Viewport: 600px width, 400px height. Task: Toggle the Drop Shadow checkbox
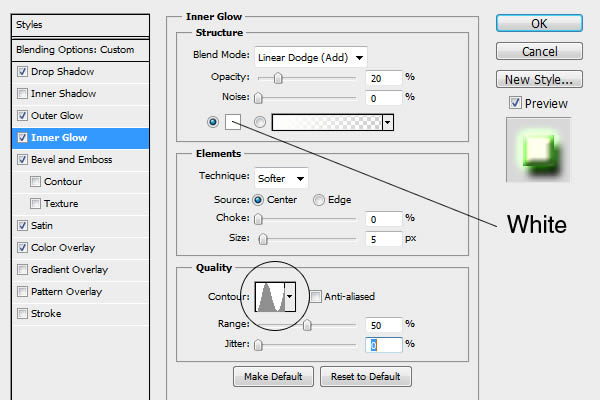pos(22,72)
